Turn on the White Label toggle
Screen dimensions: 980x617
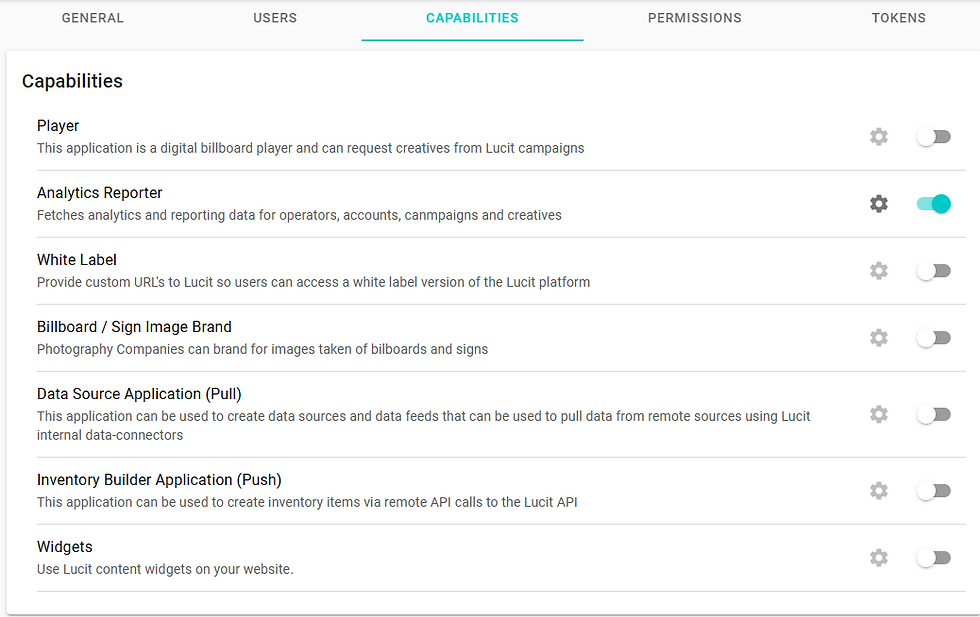933,271
